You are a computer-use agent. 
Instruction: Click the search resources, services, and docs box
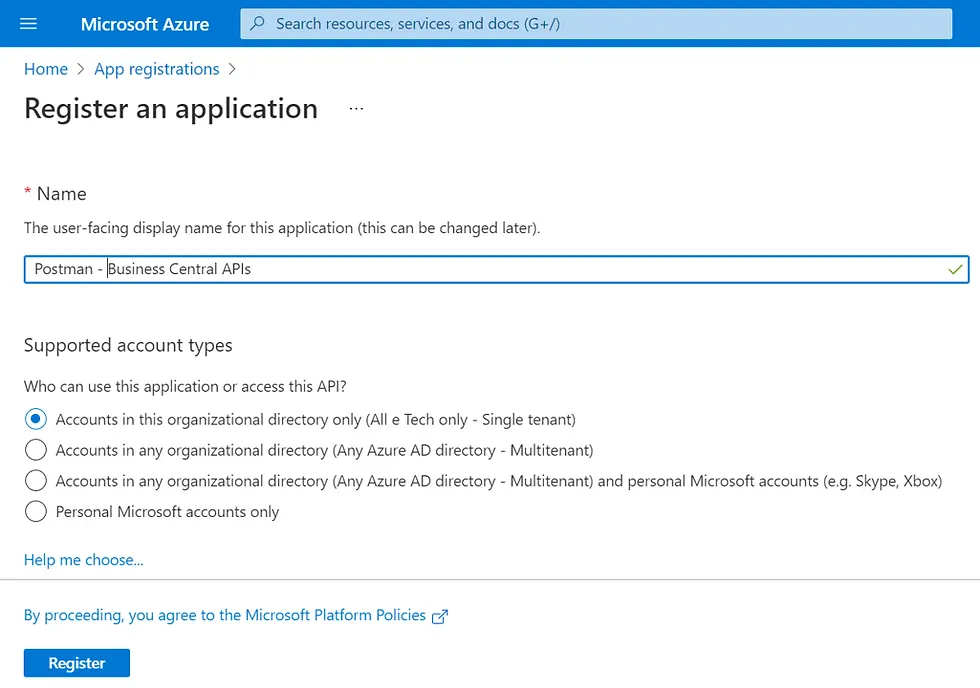(596, 24)
